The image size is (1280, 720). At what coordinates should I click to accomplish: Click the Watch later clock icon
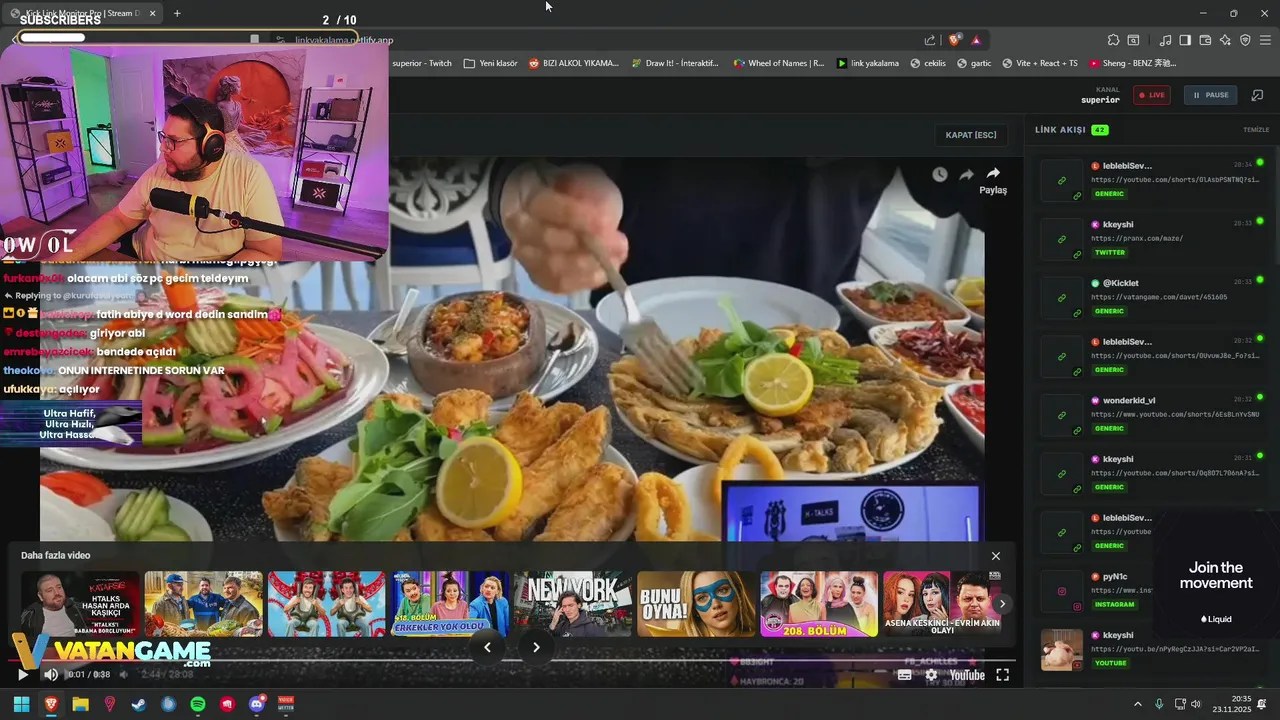click(x=940, y=174)
